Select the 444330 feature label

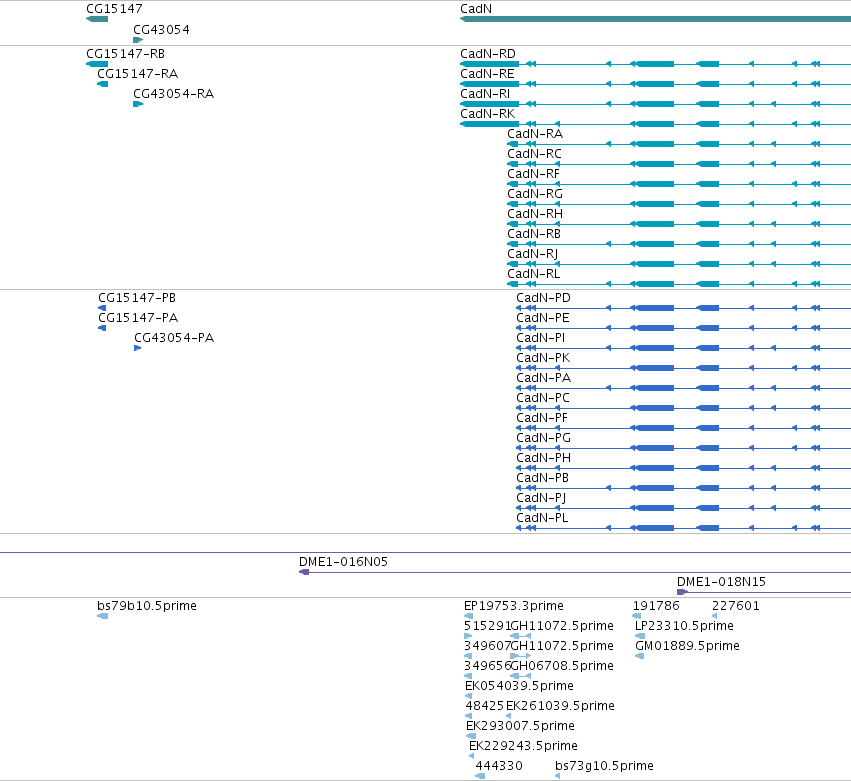(x=499, y=766)
